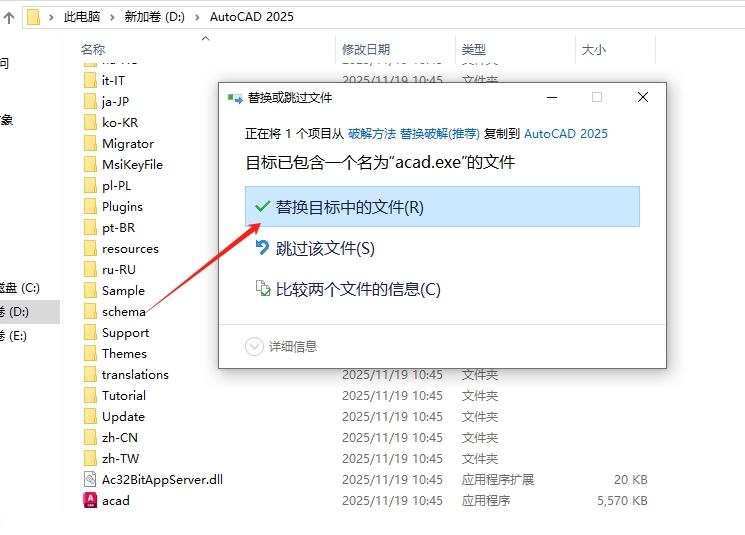Click the Tutorial folder name
Screen dimensions: 745x535
pos(124,395)
